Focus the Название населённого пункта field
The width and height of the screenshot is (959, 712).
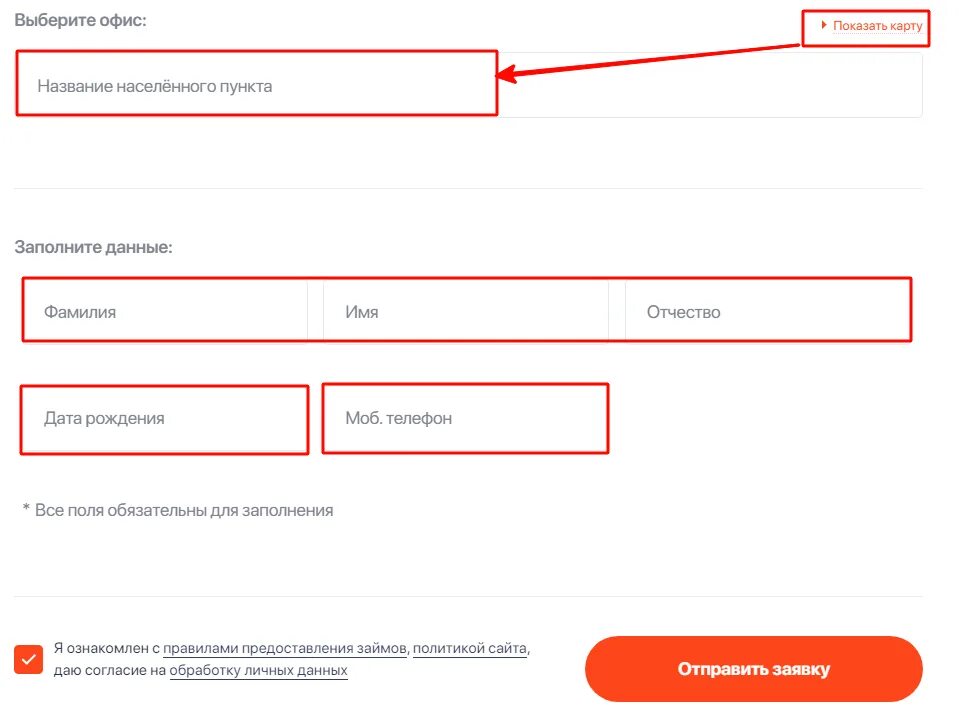click(468, 85)
